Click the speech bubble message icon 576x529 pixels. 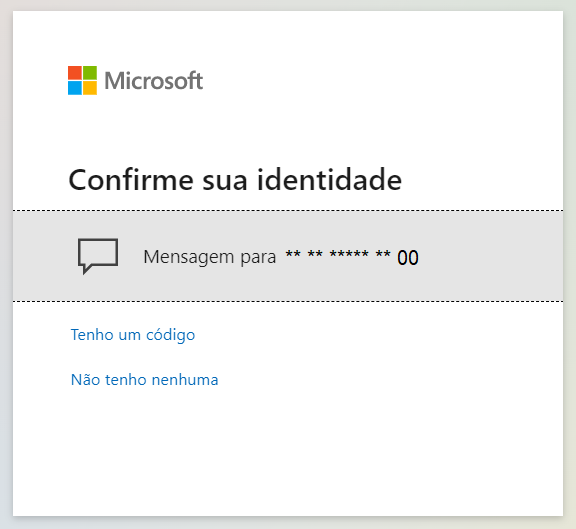coord(98,256)
